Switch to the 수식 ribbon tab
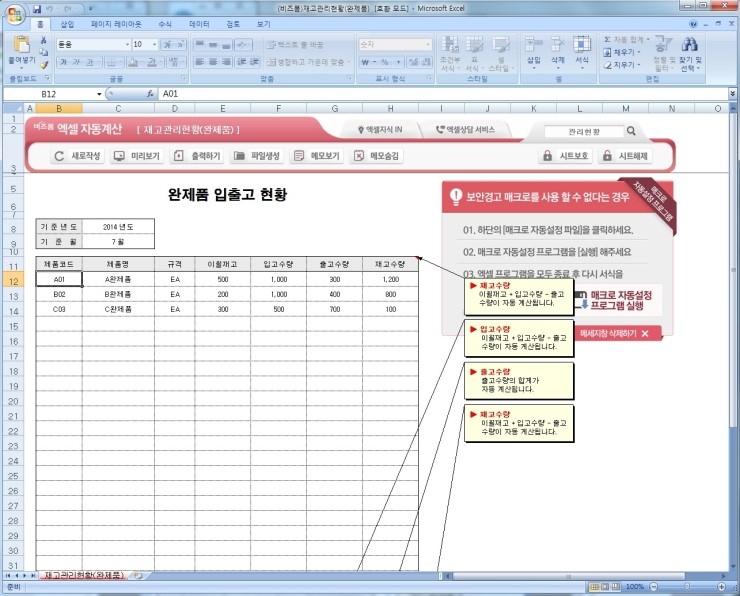The image size is (740, 596). click(x=164, y=23)
